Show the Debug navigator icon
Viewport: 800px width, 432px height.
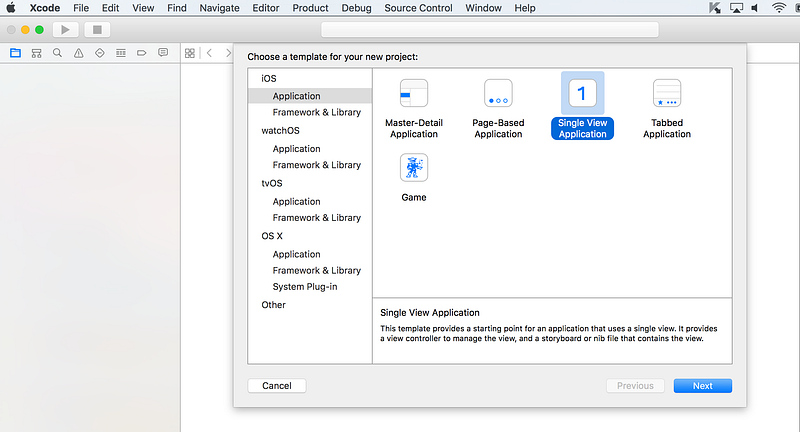click(120, 53)
